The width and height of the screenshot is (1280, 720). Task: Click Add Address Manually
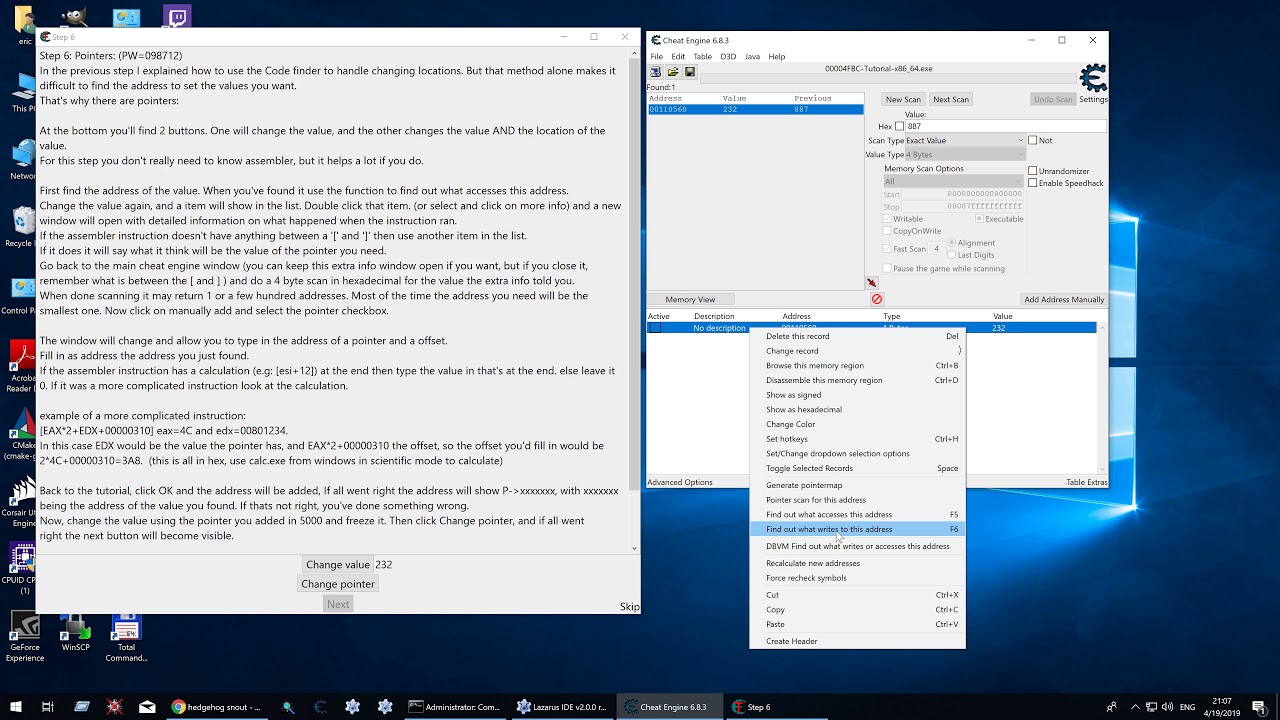(x=1064, y=299)
